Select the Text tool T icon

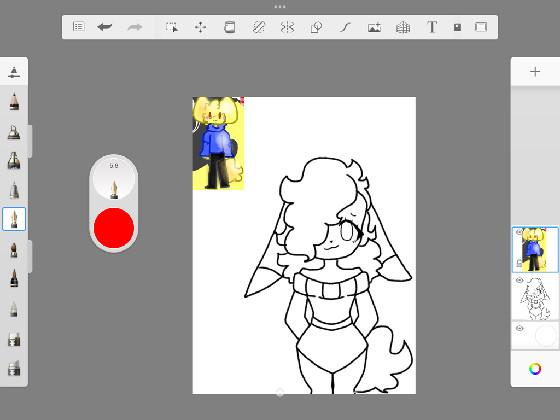click(x=432, y=27)
